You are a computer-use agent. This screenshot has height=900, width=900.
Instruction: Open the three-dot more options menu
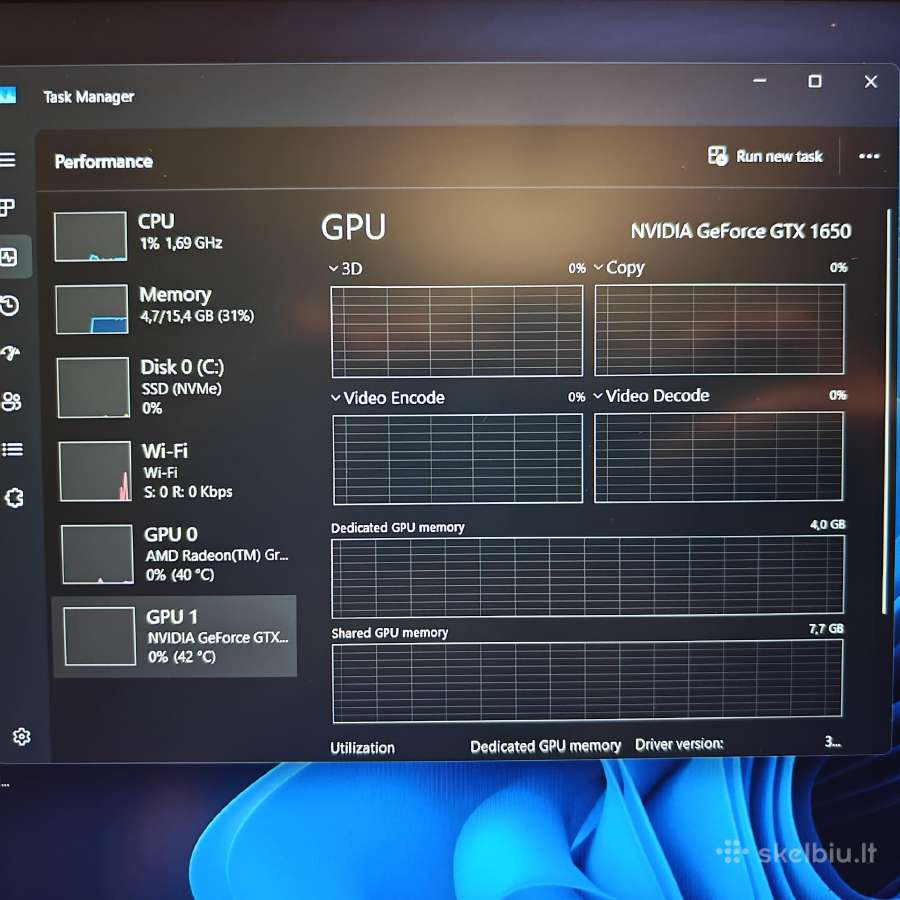tap(869, 156)
